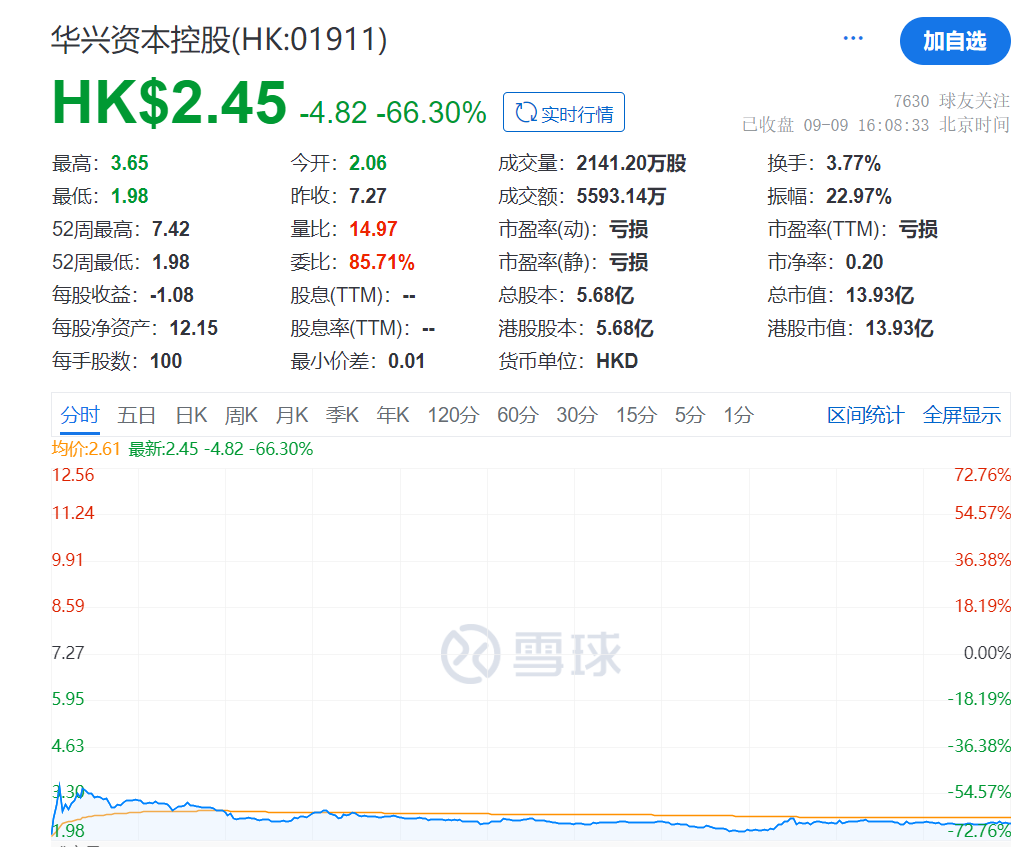1030x847 pixels.
Task: Click the 已收盘 09-09 16:08:33 timestamp
Action: (876, 125)
